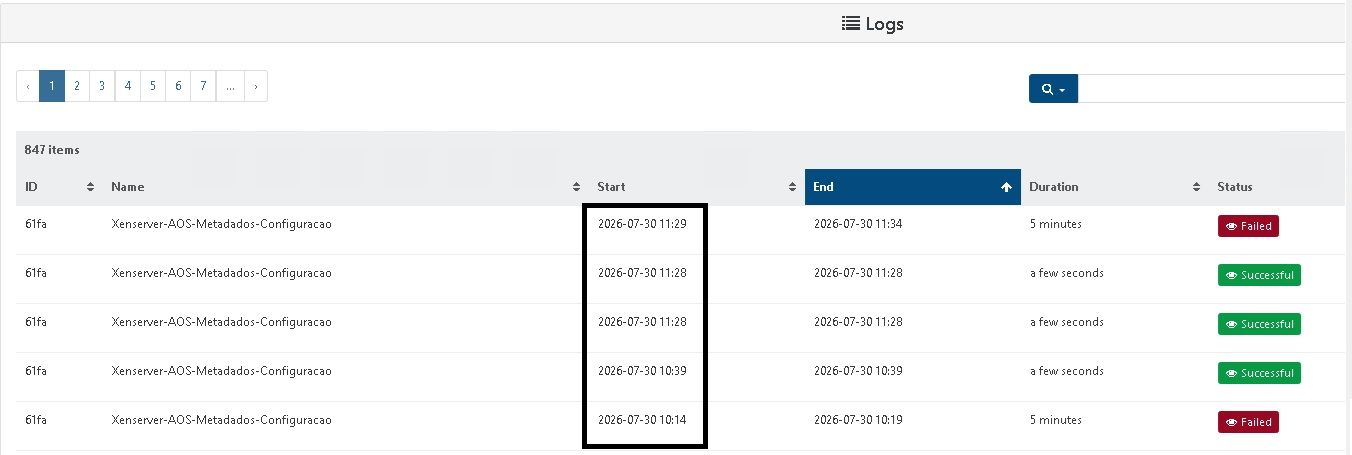Click the Logs list icon in header
Screen dimensions: 1352x455
click(851, 23)
